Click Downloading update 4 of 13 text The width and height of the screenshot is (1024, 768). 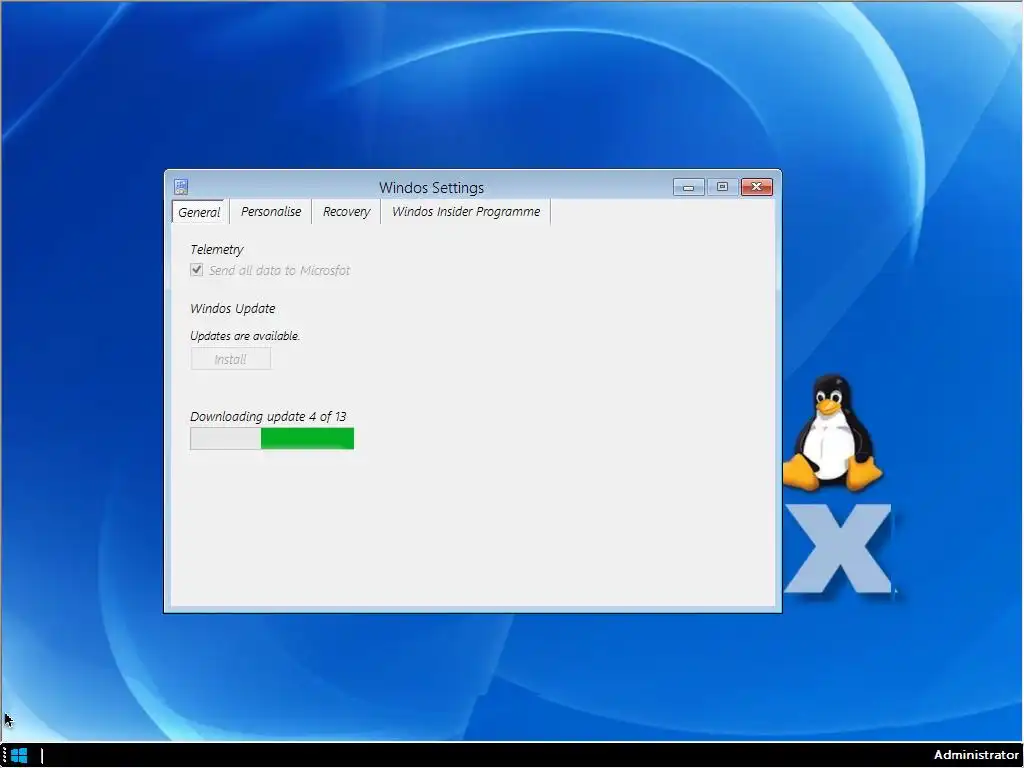click(x=268, y=417)
